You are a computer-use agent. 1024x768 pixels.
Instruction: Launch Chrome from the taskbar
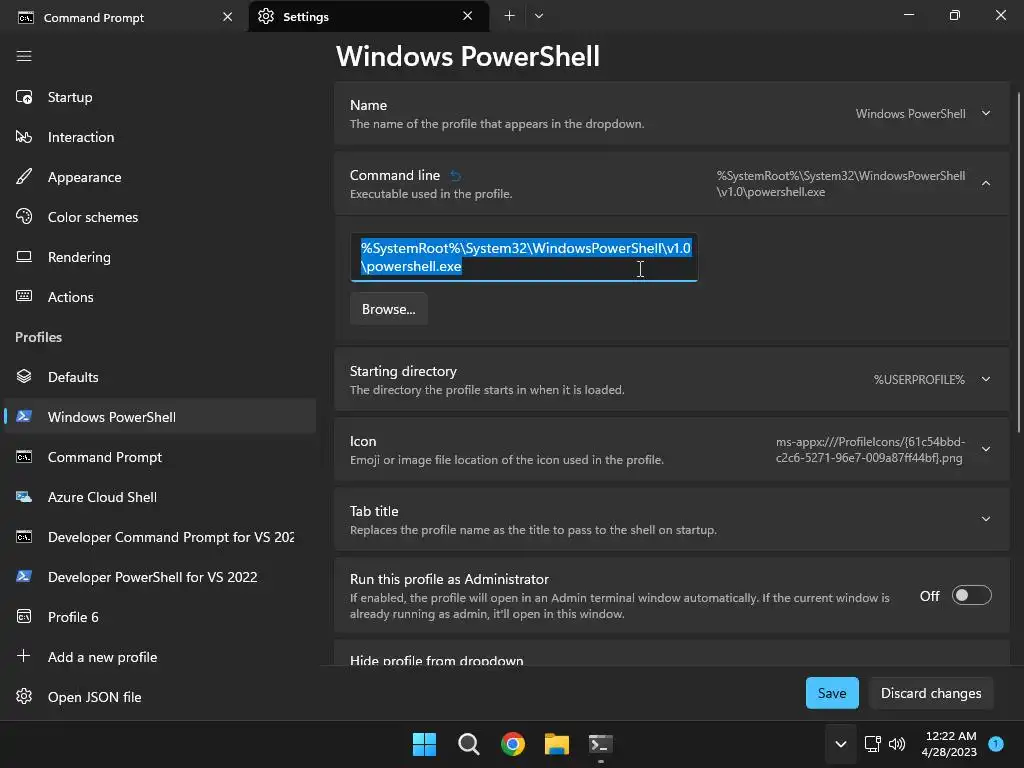coord(513,744)
